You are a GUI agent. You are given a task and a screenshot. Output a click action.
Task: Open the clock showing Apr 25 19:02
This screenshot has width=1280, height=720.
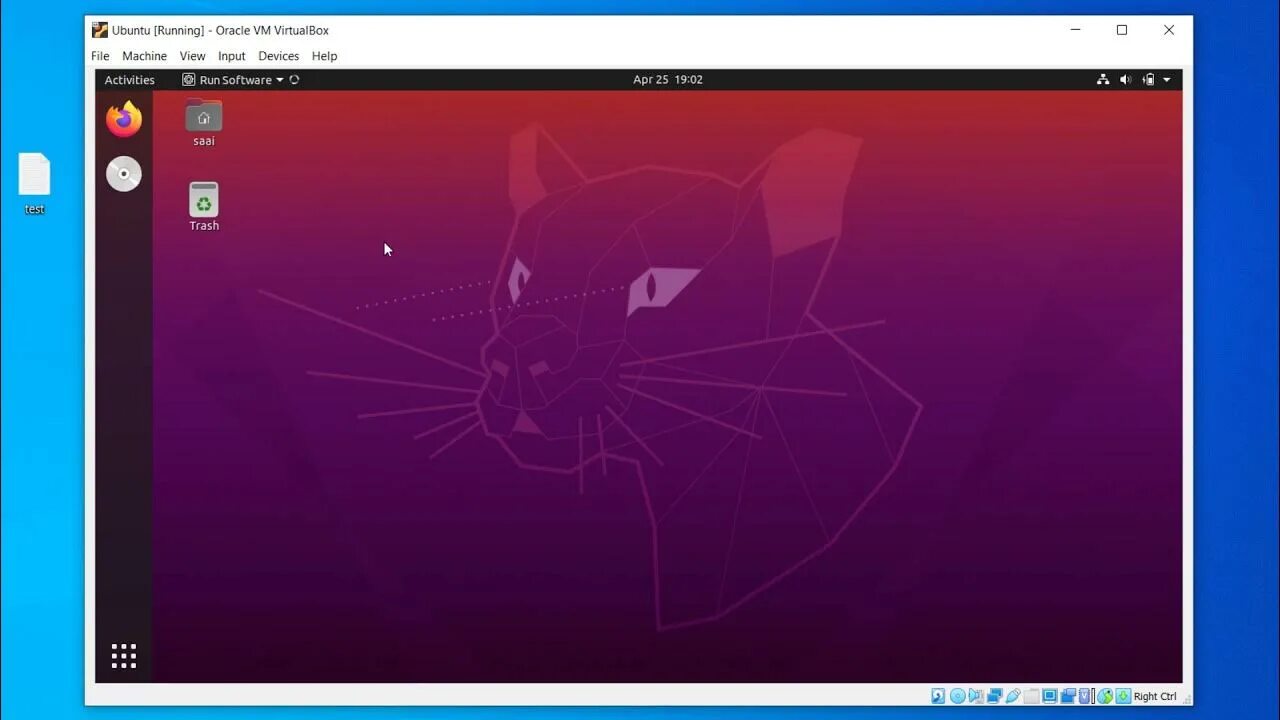coord(668,80)
